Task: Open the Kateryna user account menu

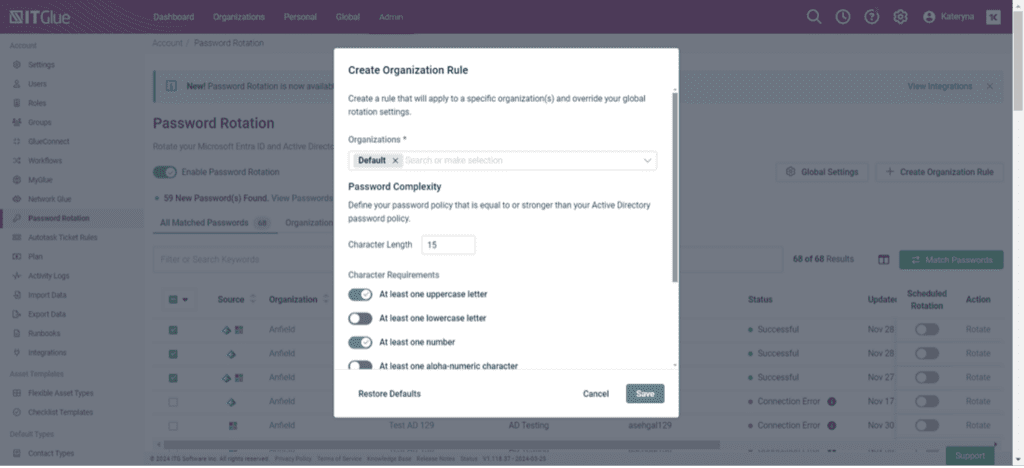Action: click(950, 17)
